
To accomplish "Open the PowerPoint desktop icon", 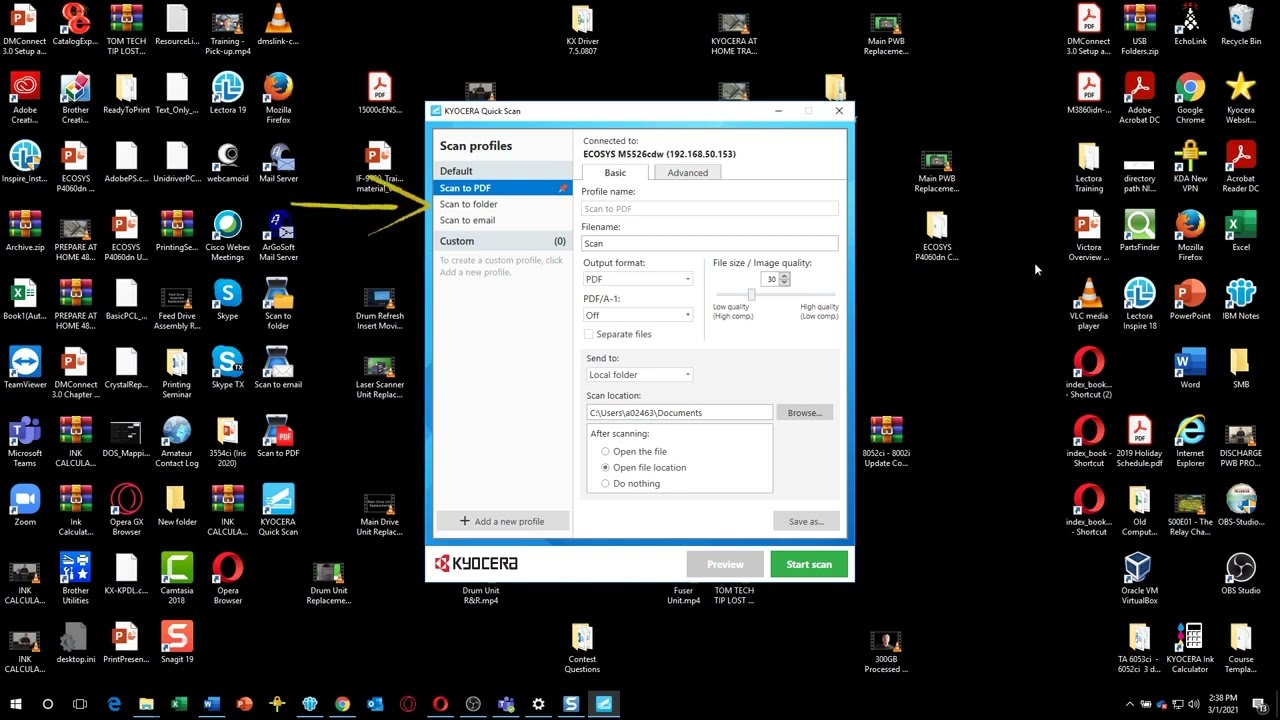I will 1190,300.
